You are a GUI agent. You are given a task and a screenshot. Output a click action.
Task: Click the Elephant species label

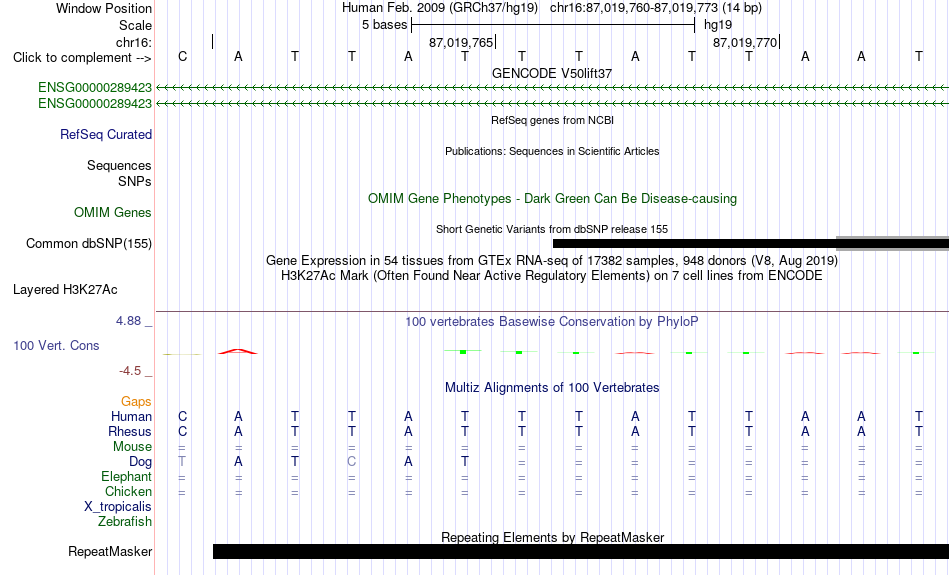pyautogui.click(x=127, y=476)
